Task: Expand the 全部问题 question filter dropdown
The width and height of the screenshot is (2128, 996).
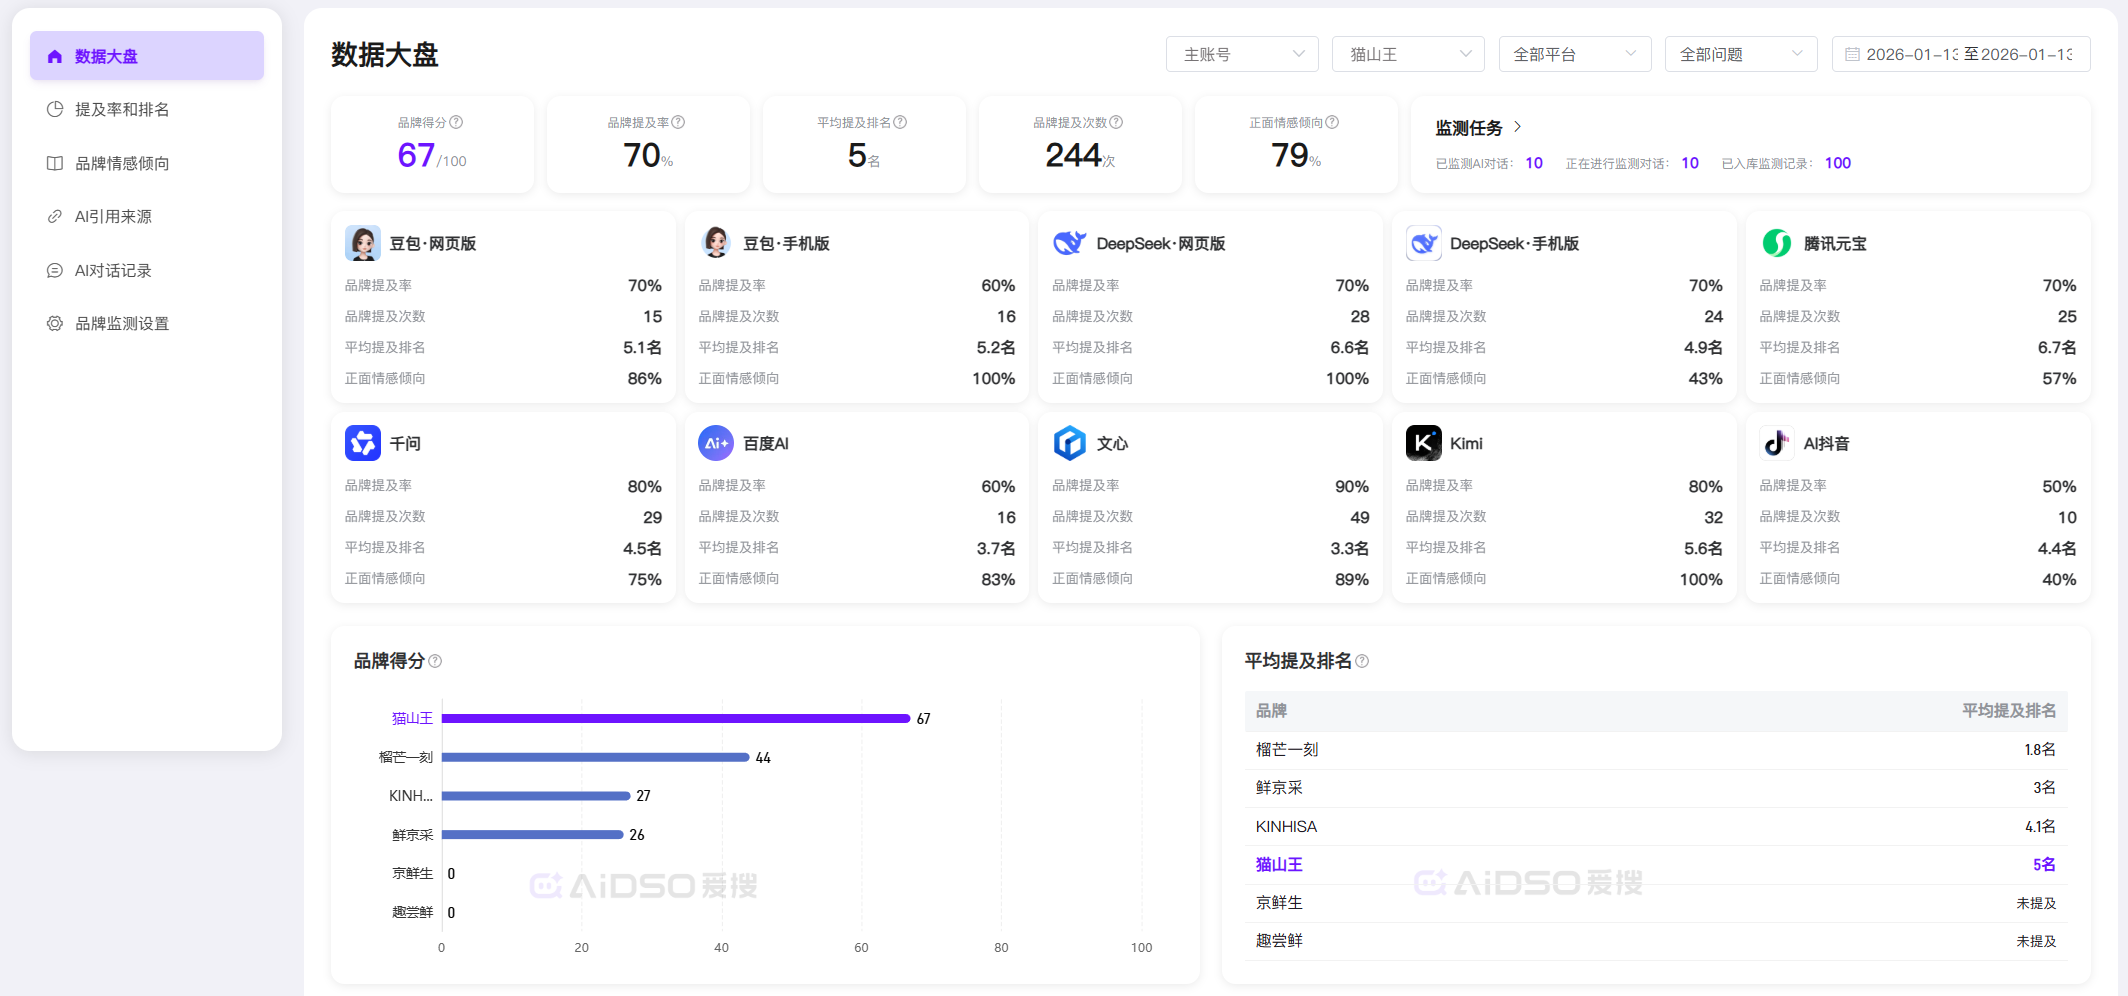Action: (x=1740, y=54)
